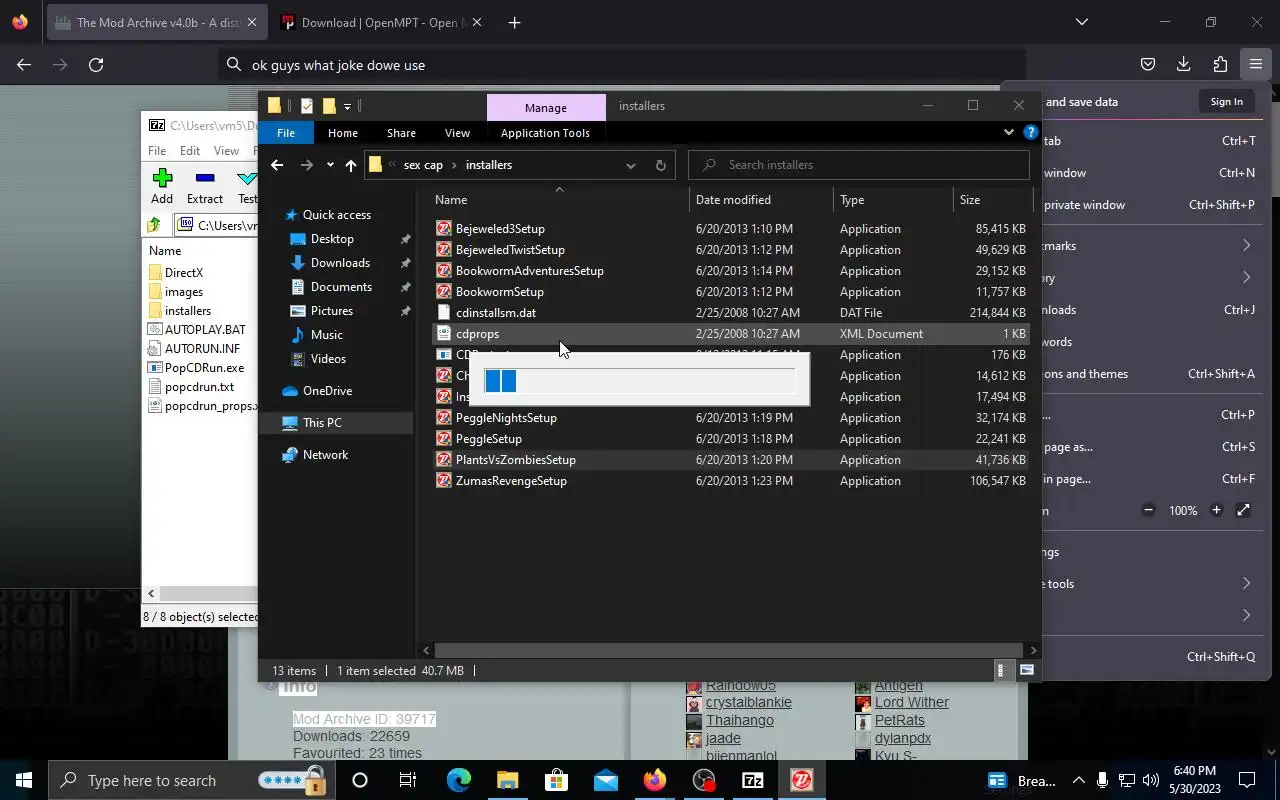Select the Bejeweled3Setup application icon

point(444,229)
